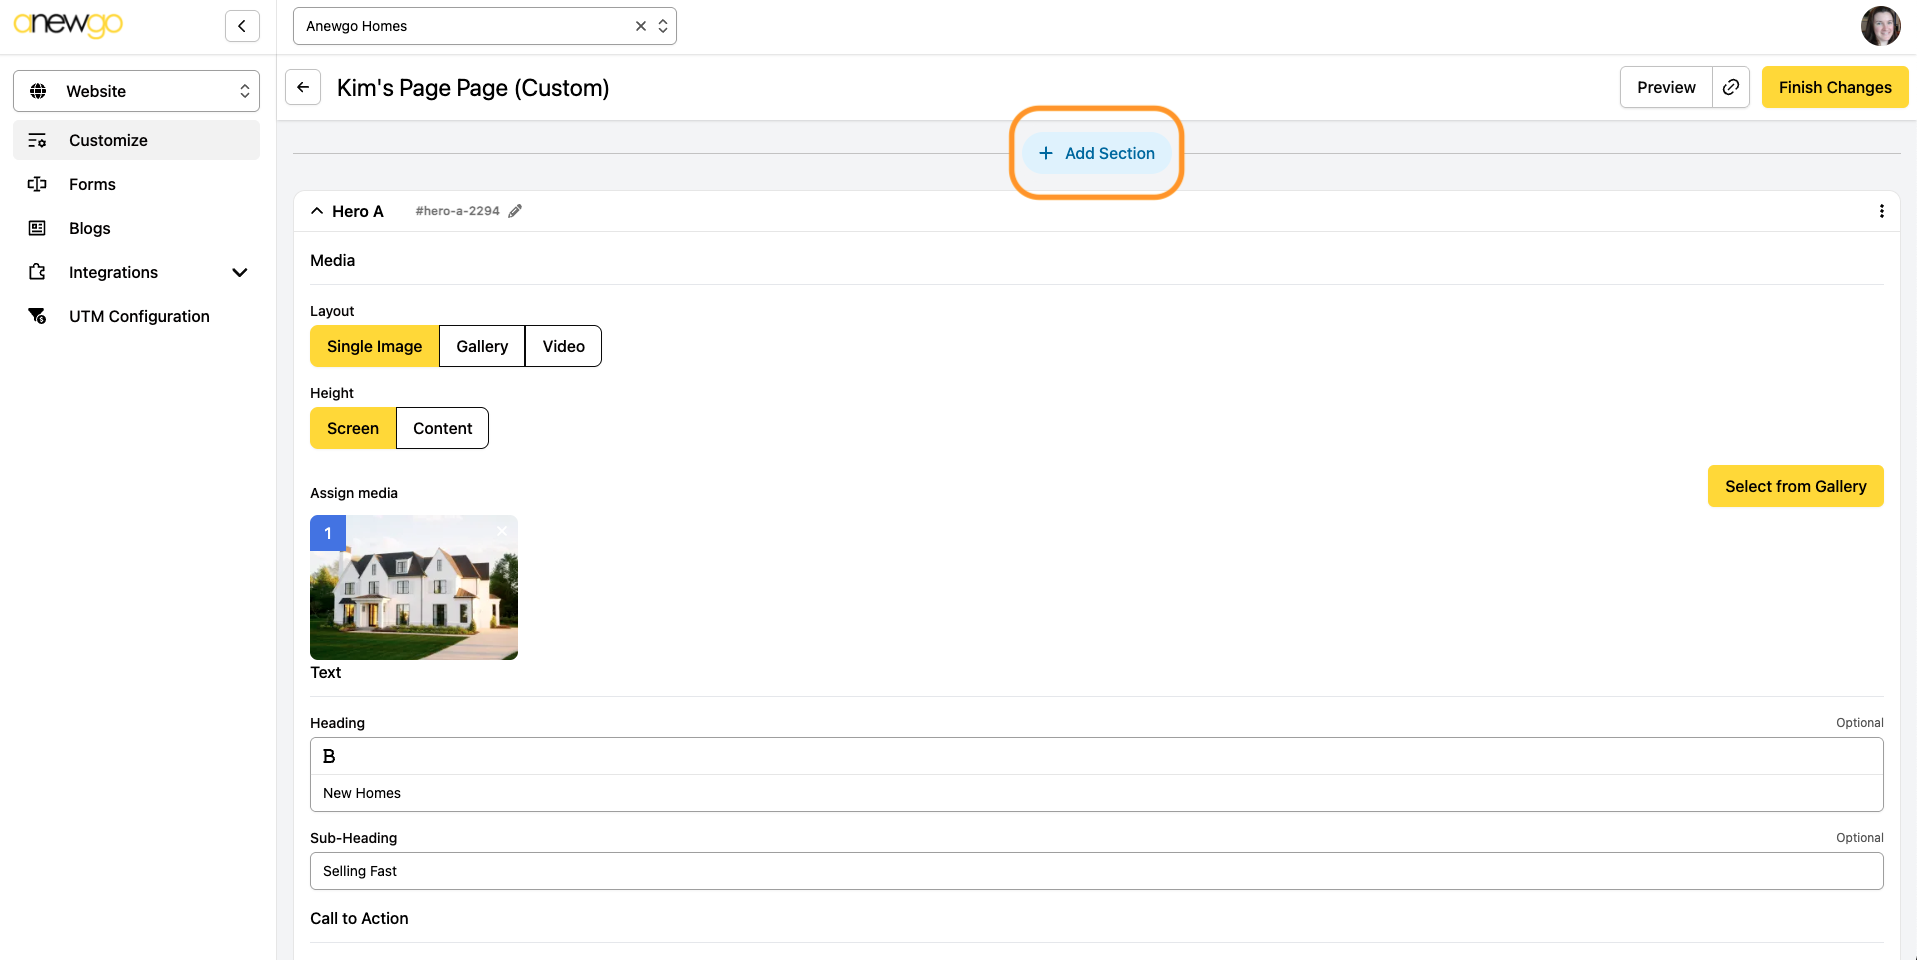The width and height of the screenshot is (1917, 960).
Task: Toggle bold in the Heading editor
Action: 329,757
